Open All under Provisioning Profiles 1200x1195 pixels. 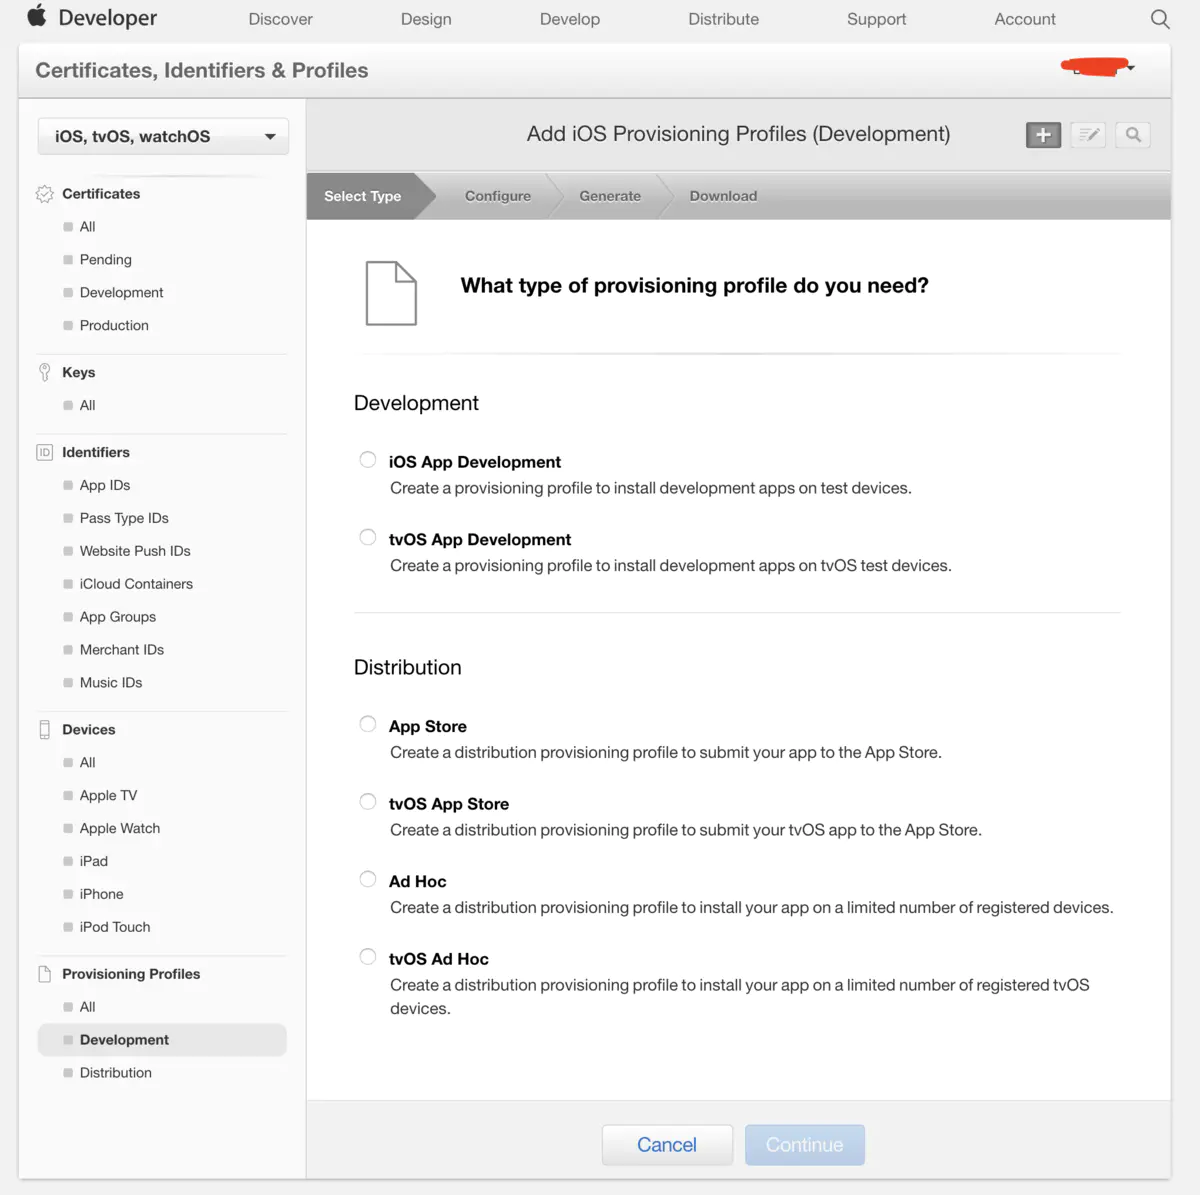click(x=88, y=1008)
